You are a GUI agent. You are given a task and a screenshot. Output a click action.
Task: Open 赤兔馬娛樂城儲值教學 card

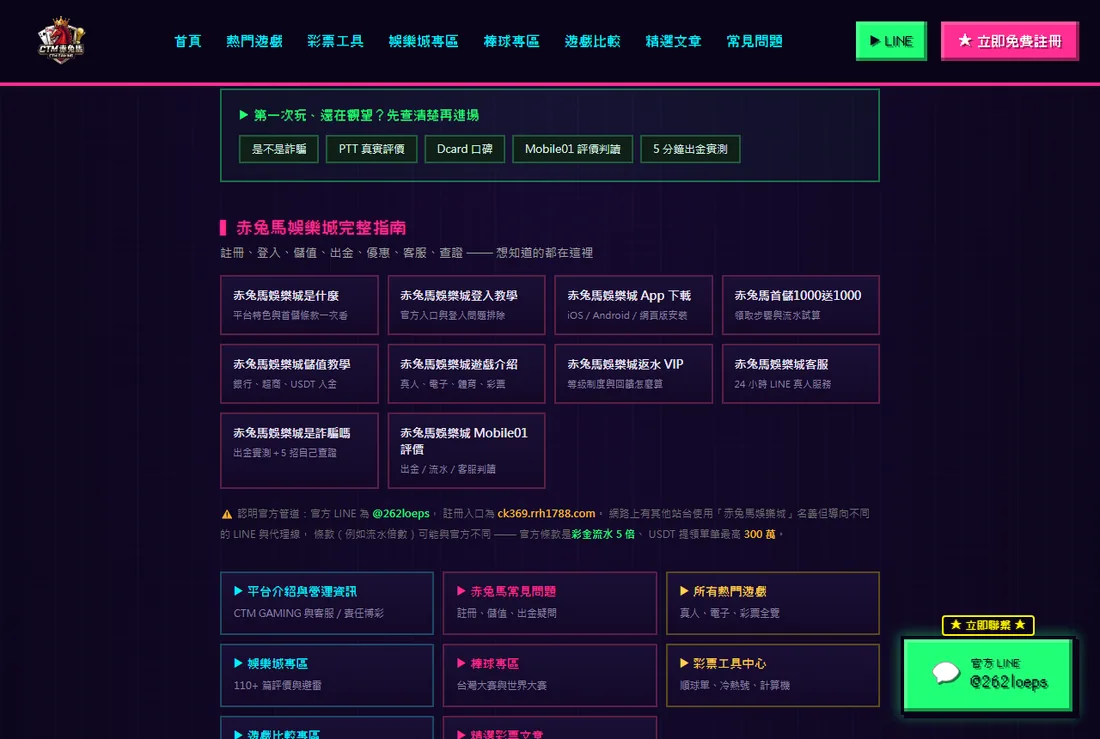coord(300,373)
